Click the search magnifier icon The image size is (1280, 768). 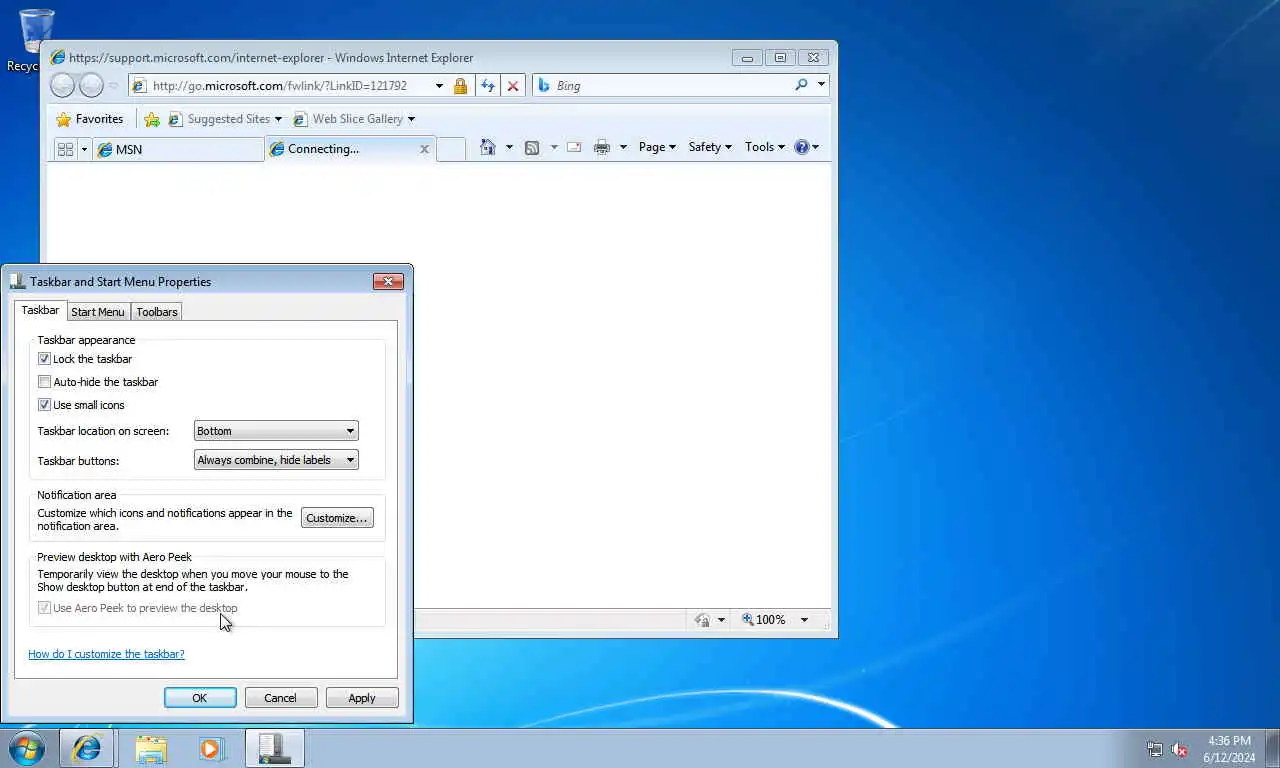click(801, 85)
